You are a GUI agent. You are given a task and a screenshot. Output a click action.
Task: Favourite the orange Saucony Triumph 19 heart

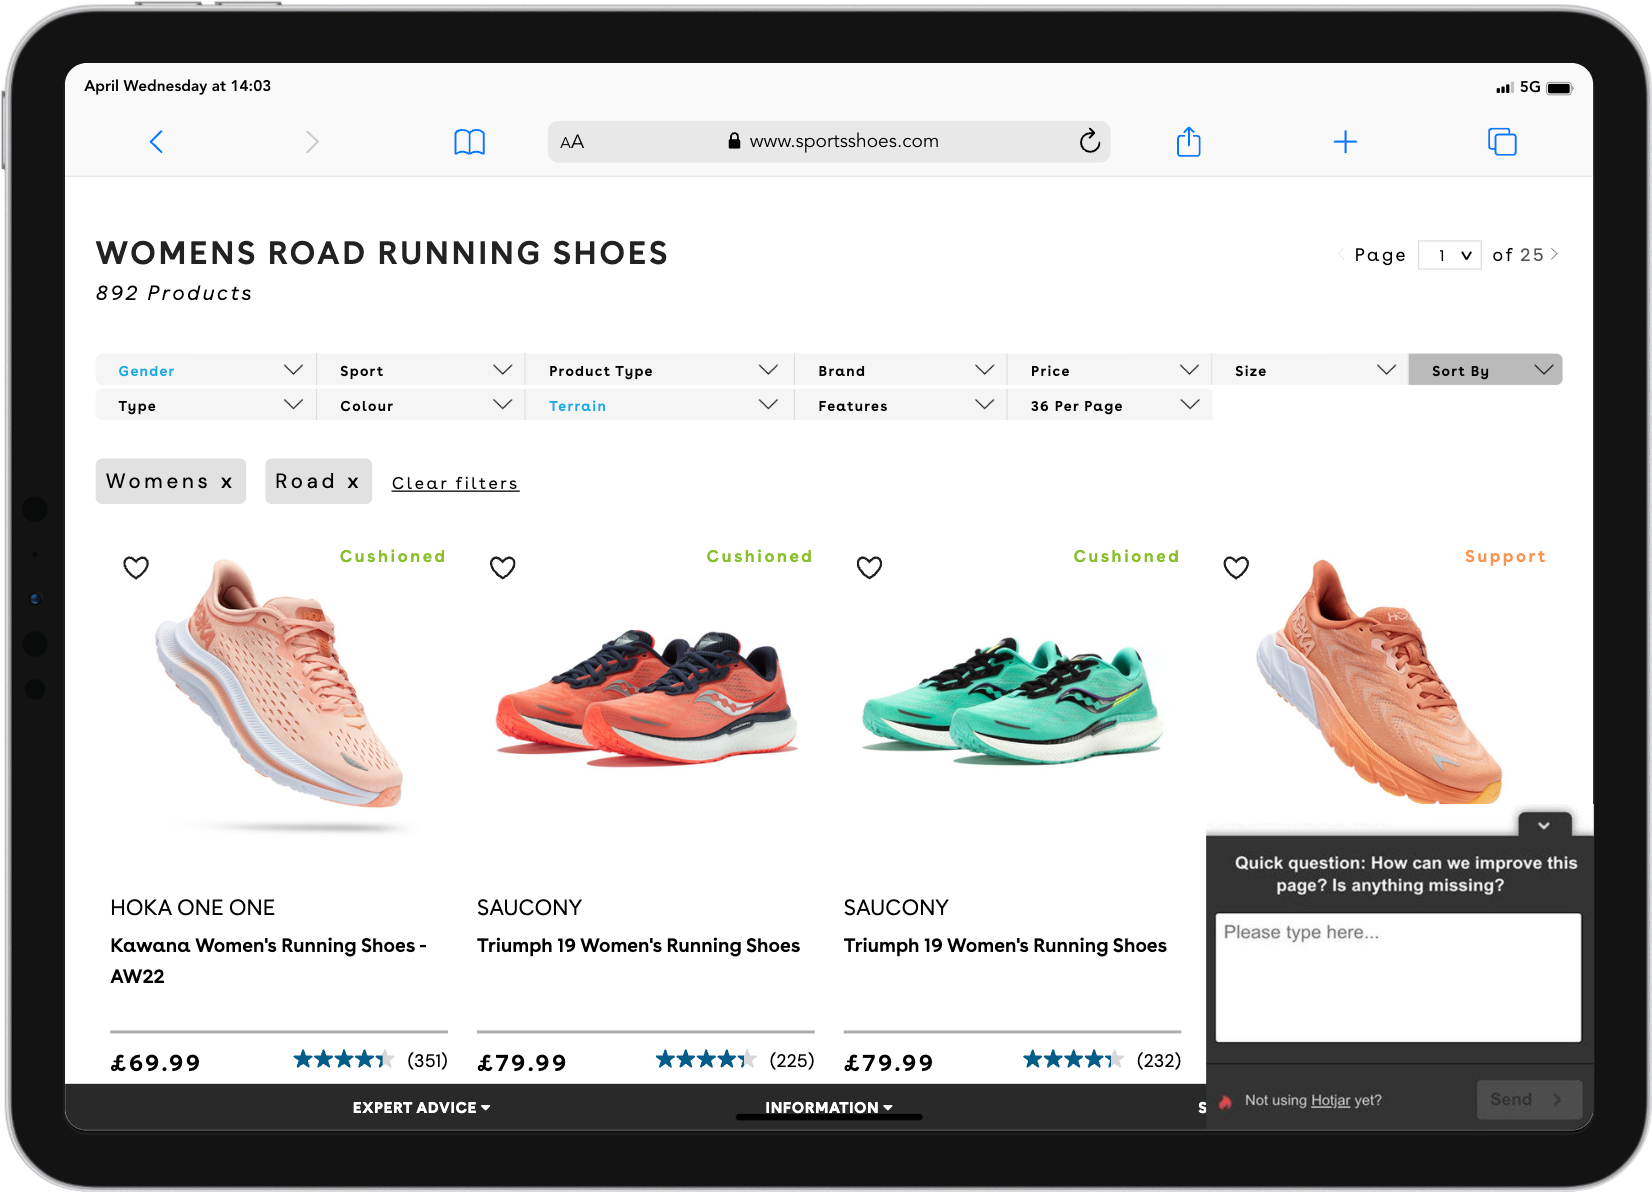[x=503, y=568]
